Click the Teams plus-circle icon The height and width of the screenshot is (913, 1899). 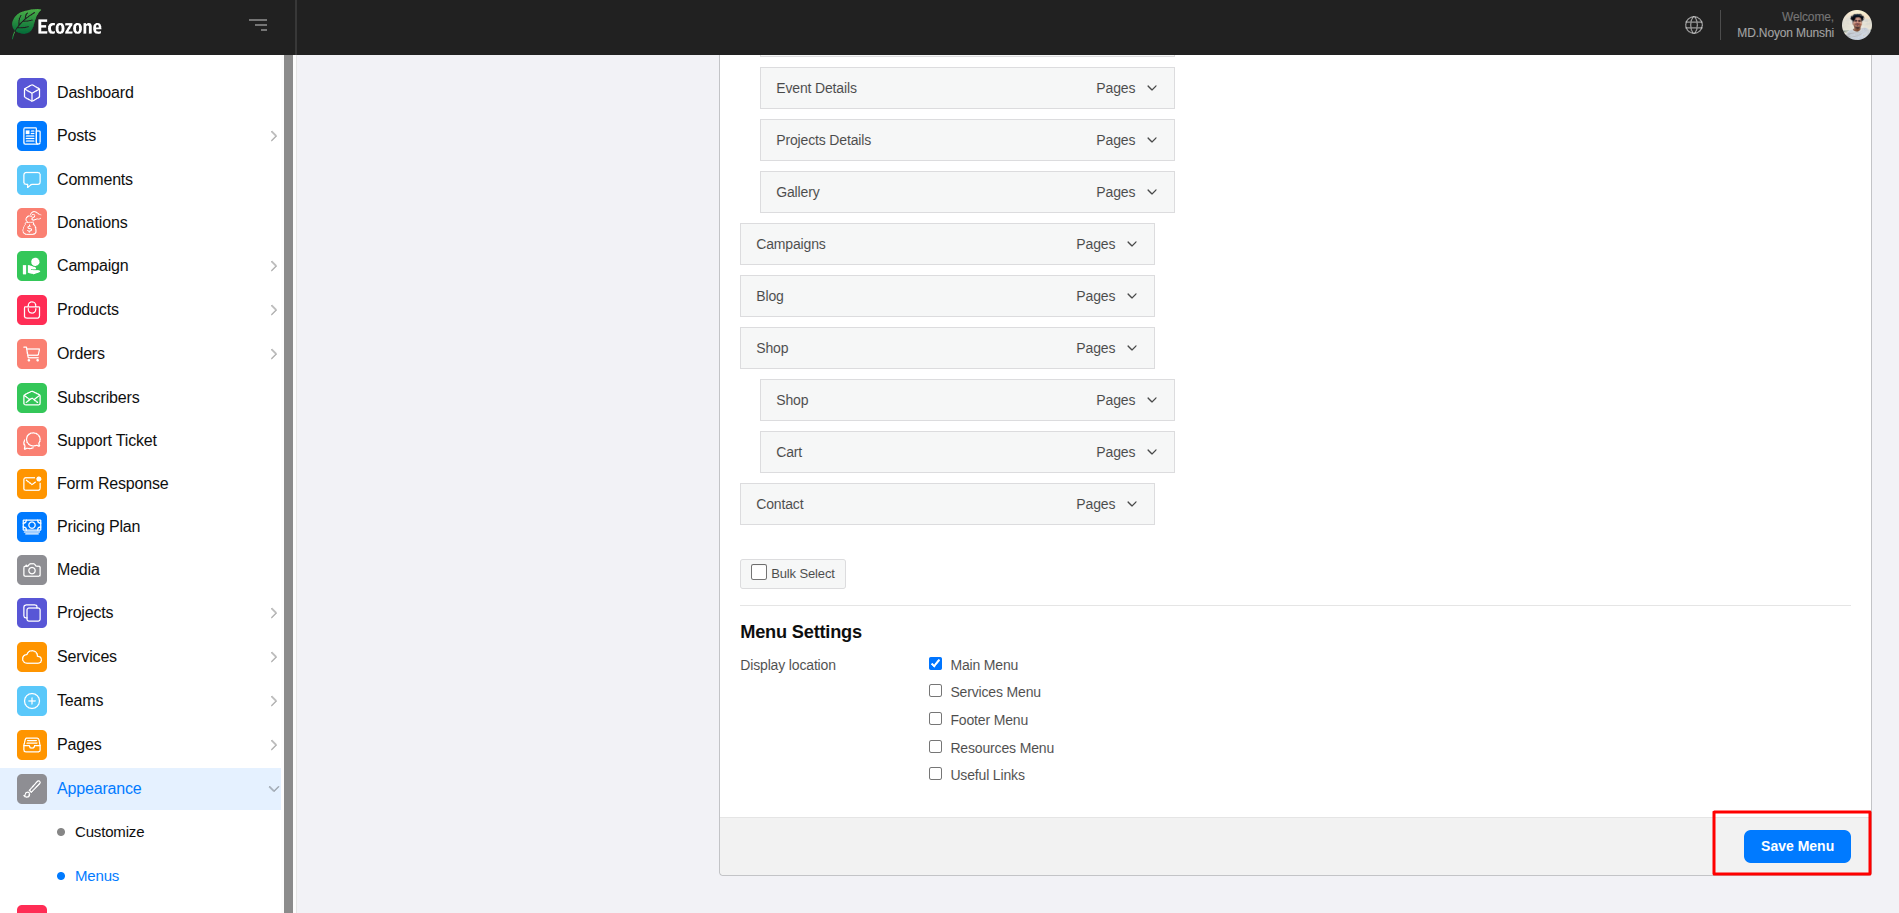pos(32,701)
